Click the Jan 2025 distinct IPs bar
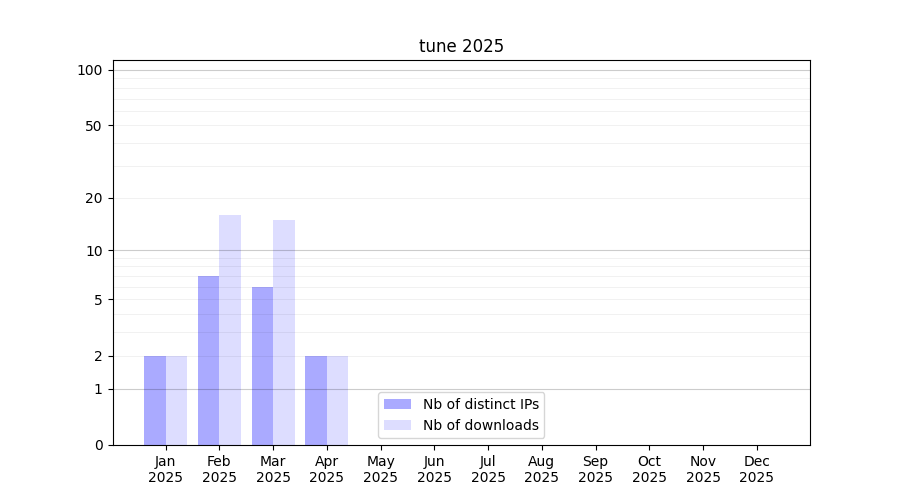This screenshot has height=500, width=900. pyautogui.click(x=155, y=400)
